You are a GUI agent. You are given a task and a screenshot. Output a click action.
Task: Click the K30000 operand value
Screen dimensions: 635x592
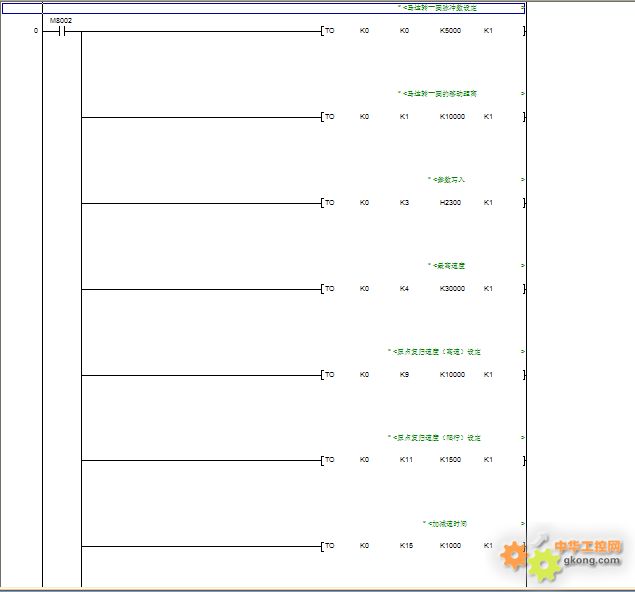452,289
